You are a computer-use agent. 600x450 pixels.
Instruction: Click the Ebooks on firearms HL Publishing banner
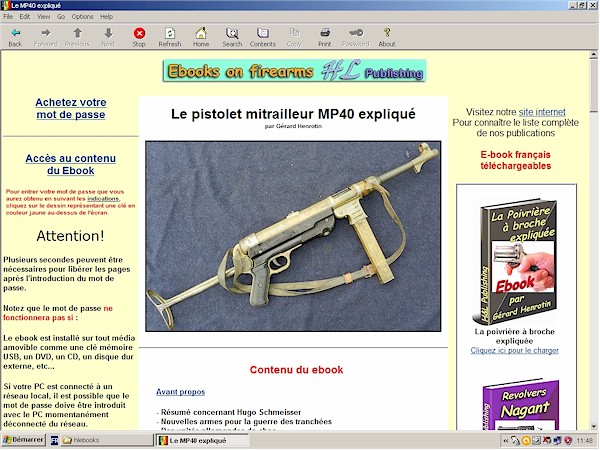coord(294,71)
